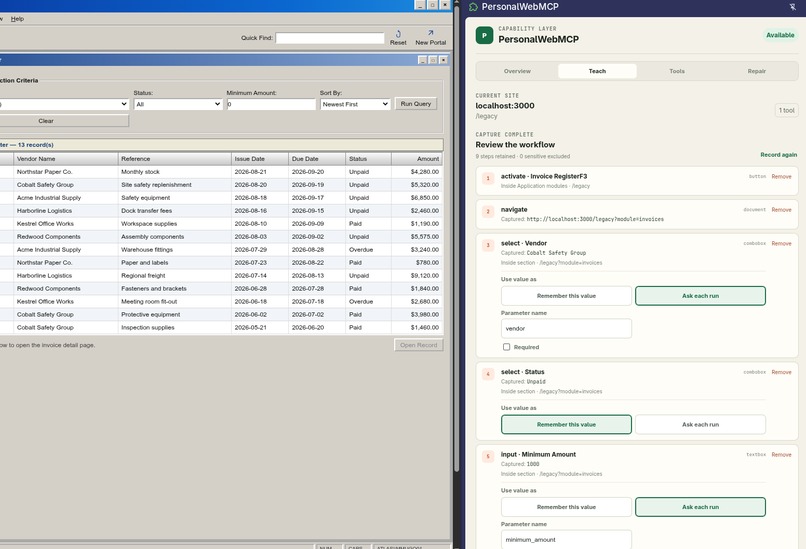Open the vendor selection dropdown above Clear
Screen dimensions: 806x549
[x=64, y=104]
